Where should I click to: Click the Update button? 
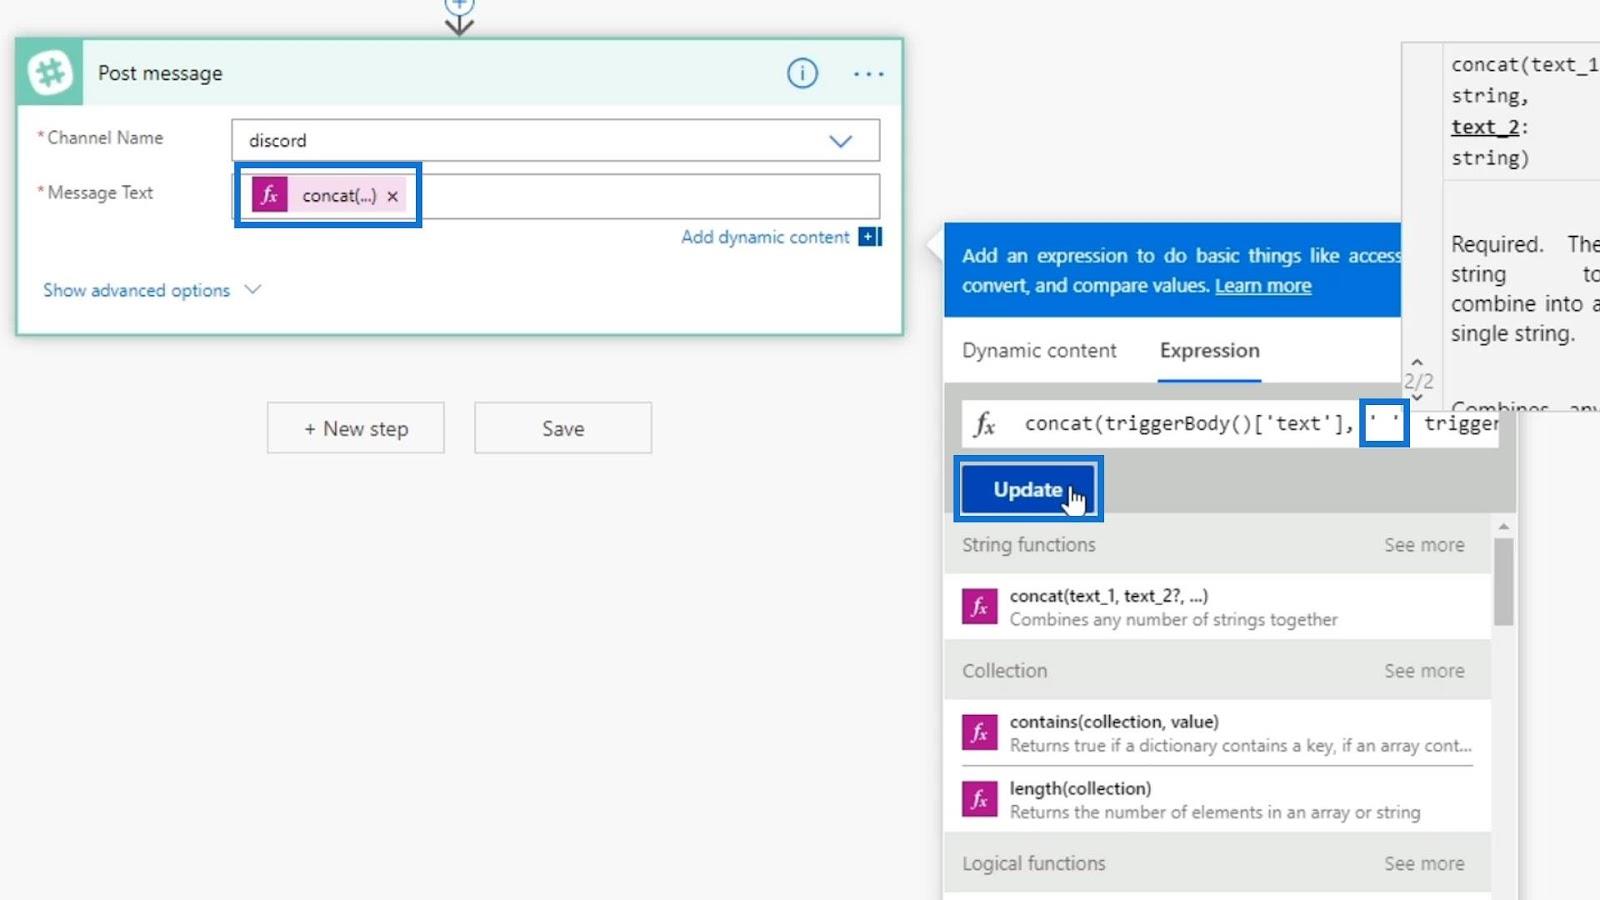coord(1028,489)
